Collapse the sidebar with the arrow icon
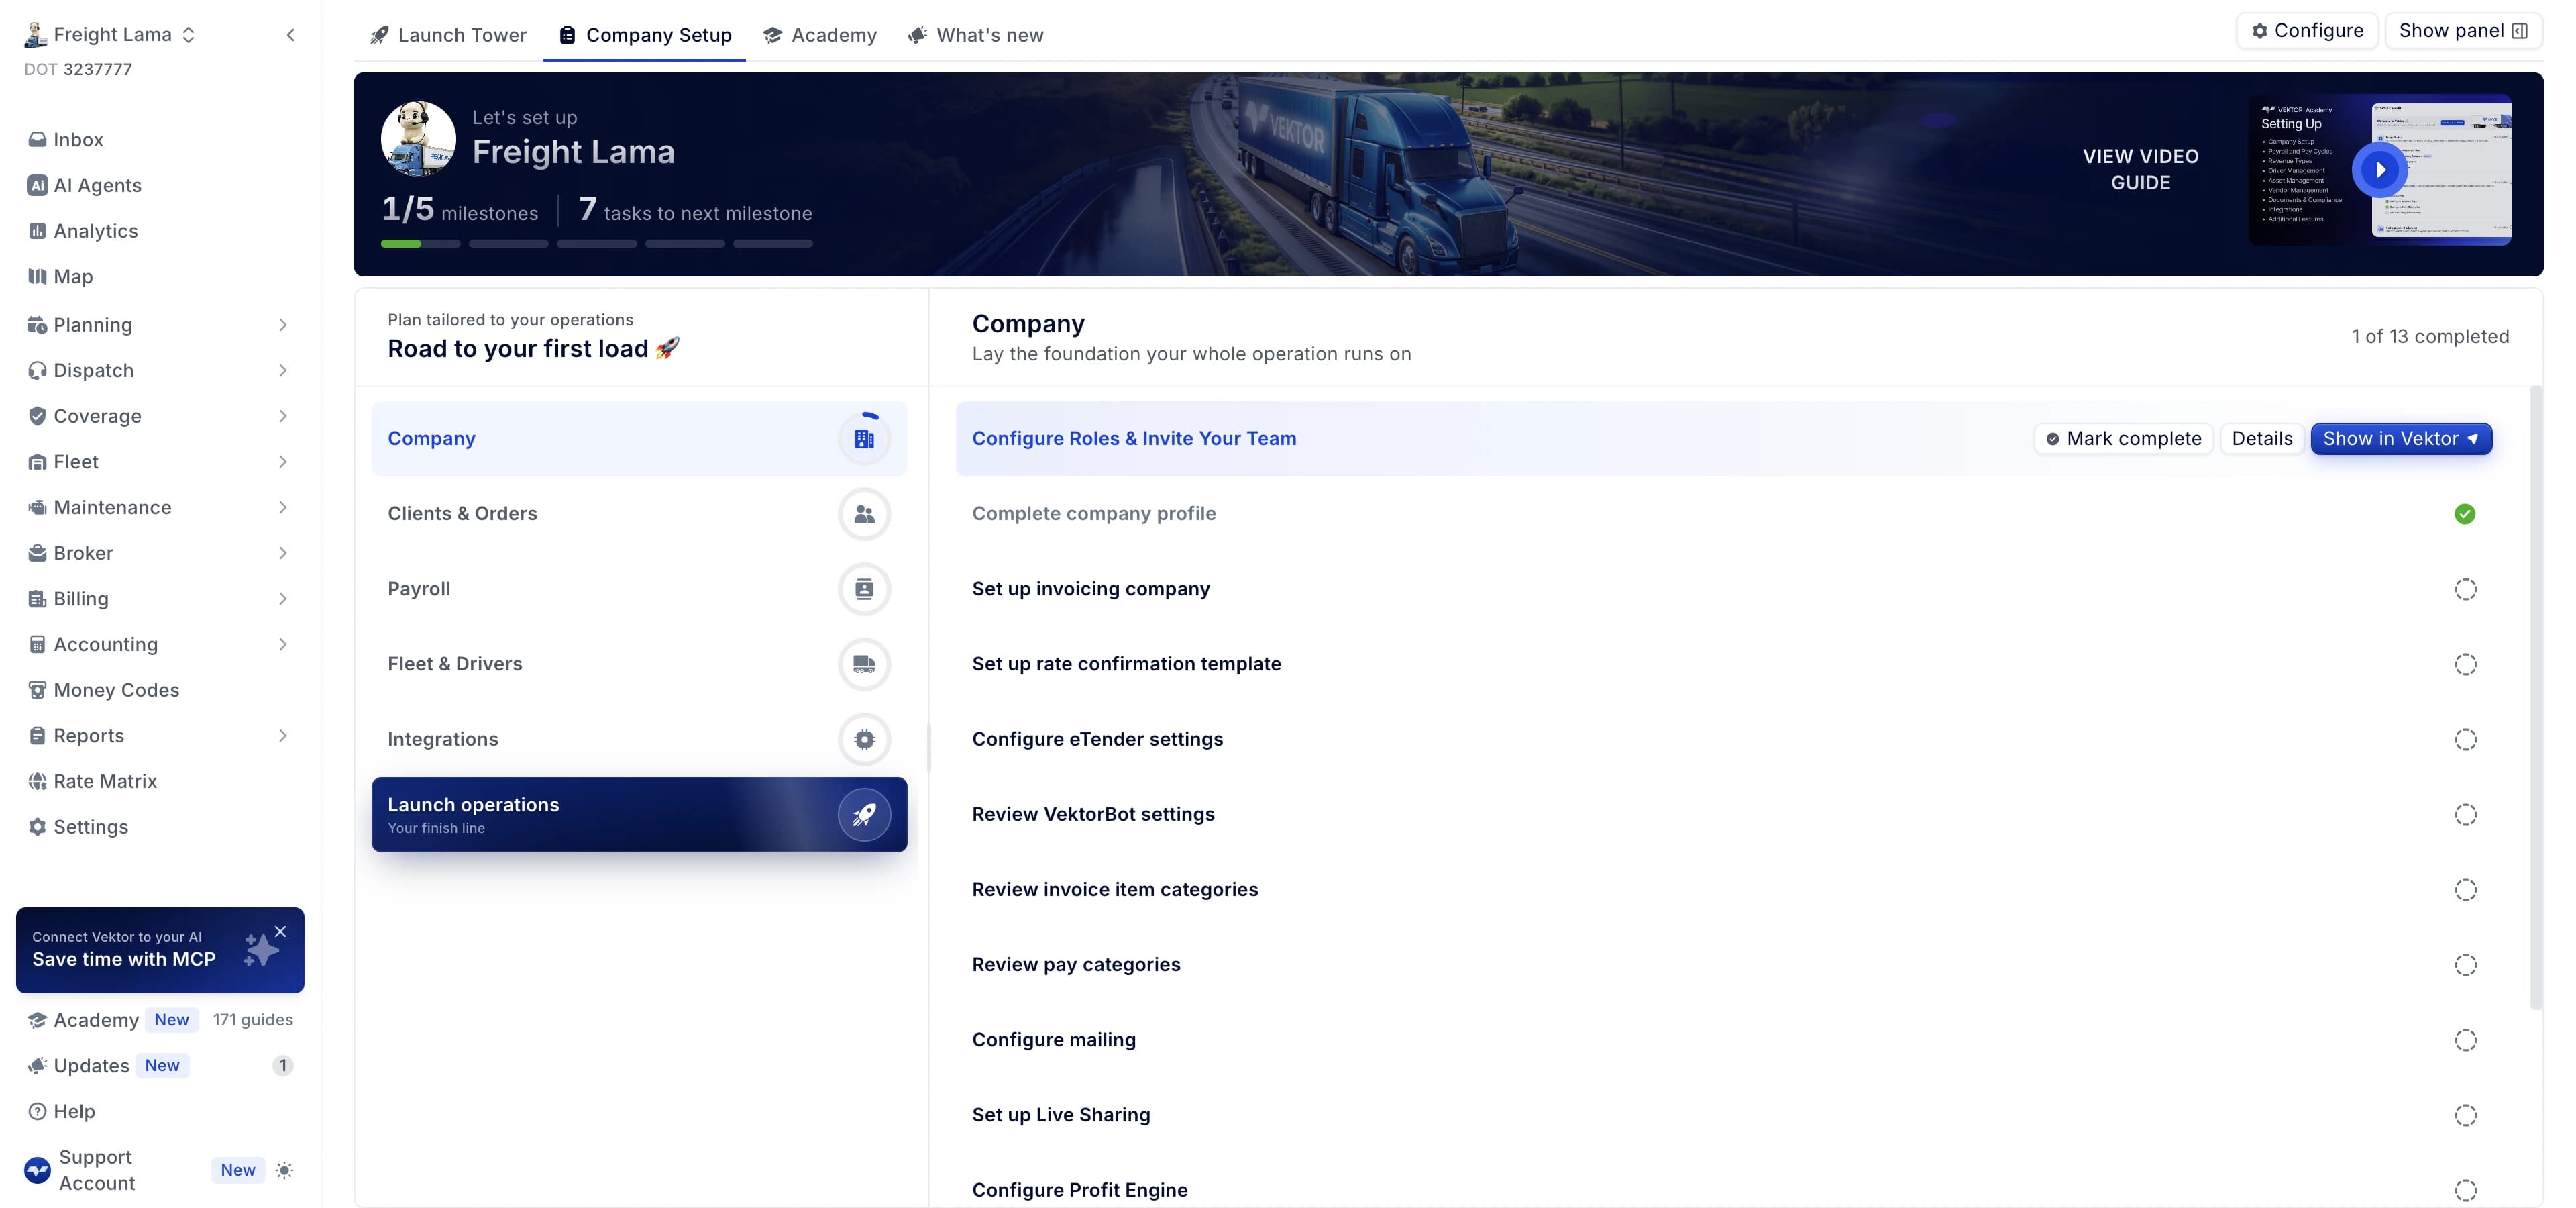Image resolution: width=2576 pixels, height=1208 pixels. [x=290, y=35]
